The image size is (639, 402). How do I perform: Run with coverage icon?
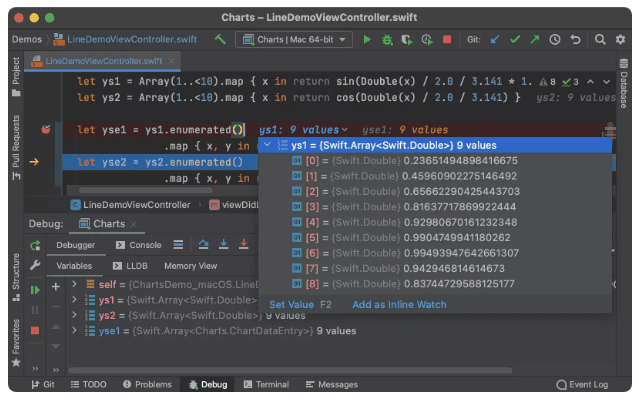[x=406, y=40]
